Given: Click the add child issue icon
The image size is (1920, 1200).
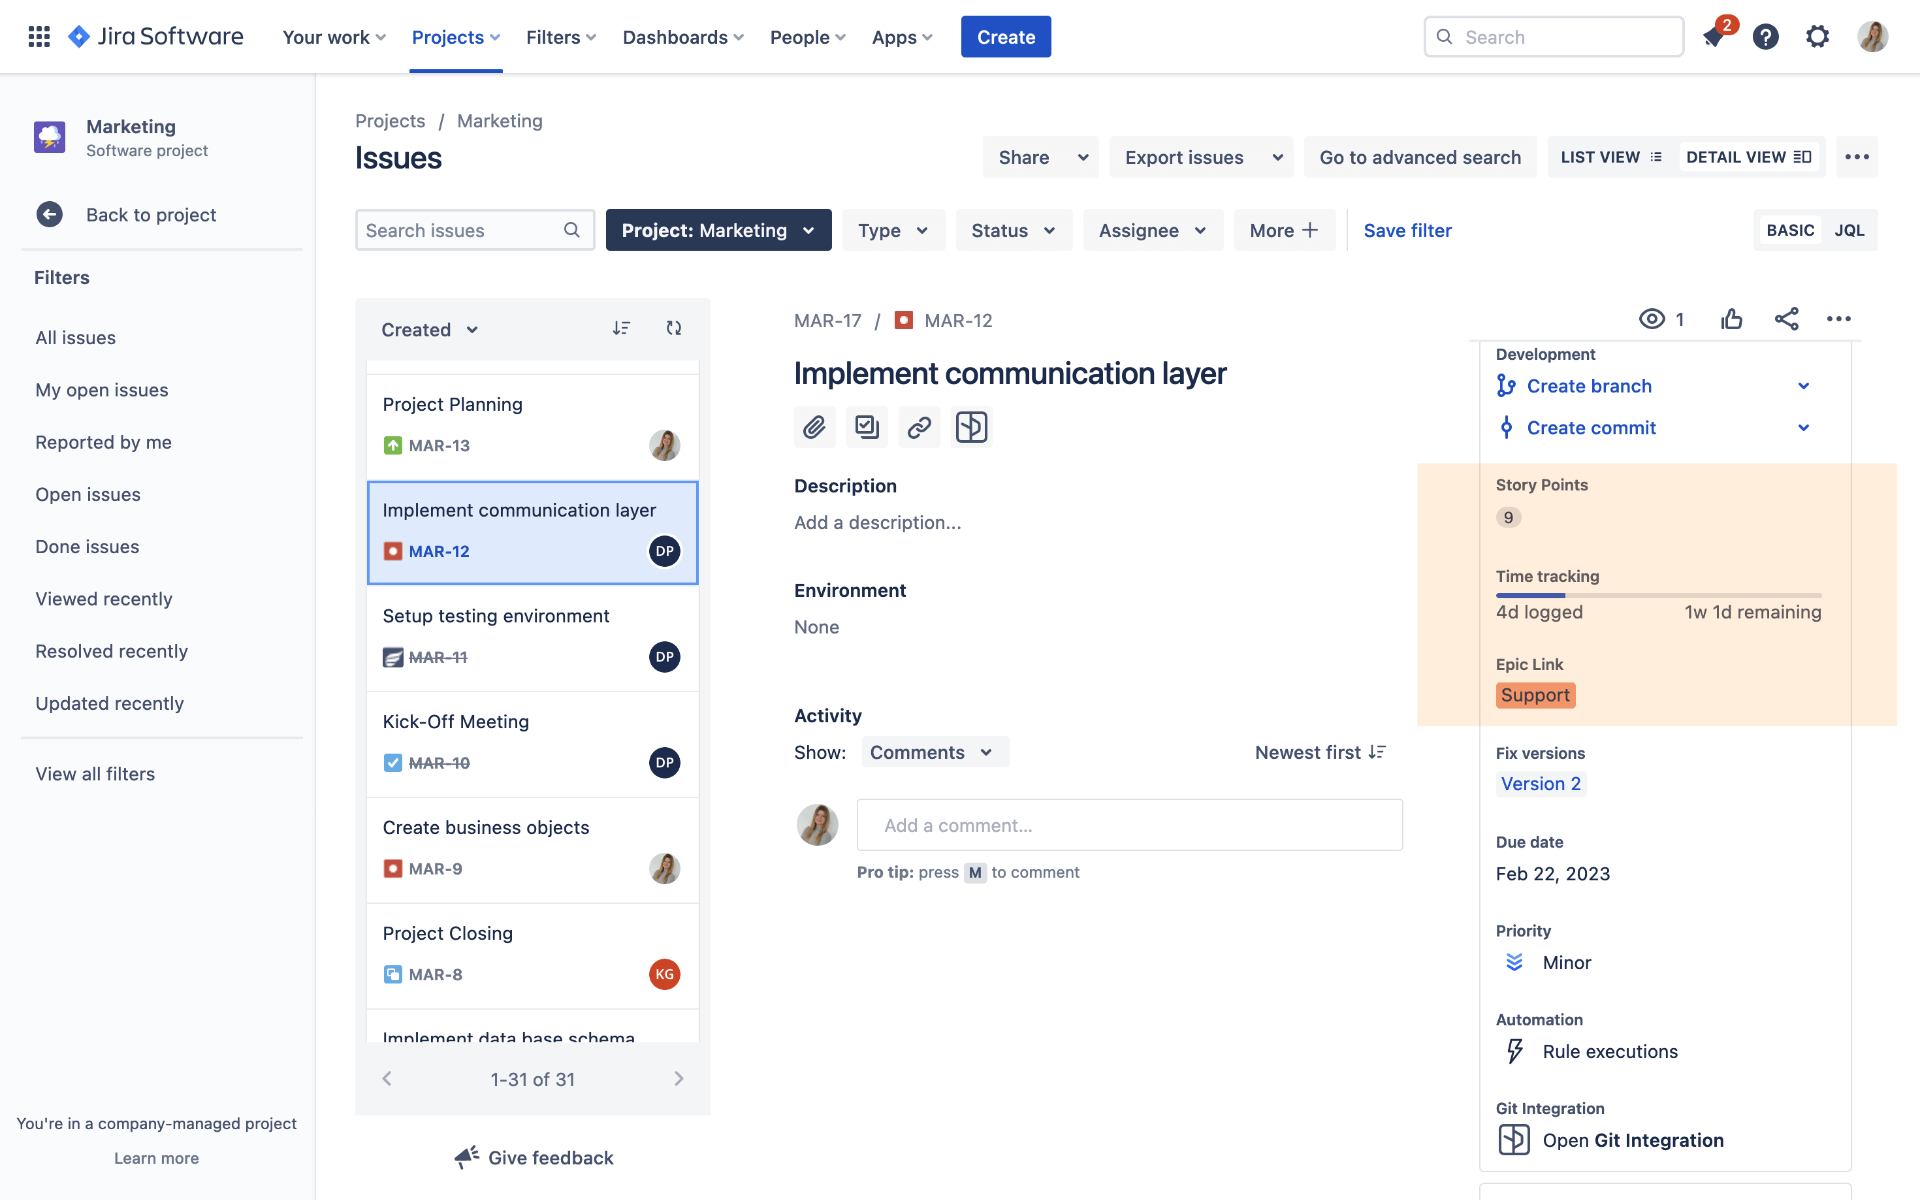Looking at the screenshot, I should (x=866, y=428).
